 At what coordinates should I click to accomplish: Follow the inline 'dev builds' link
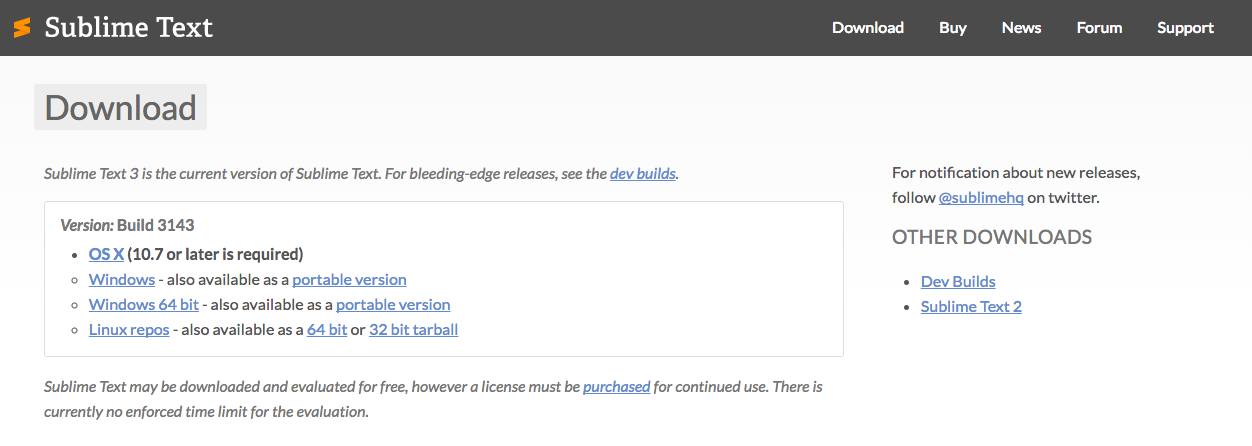click(642, 173)
